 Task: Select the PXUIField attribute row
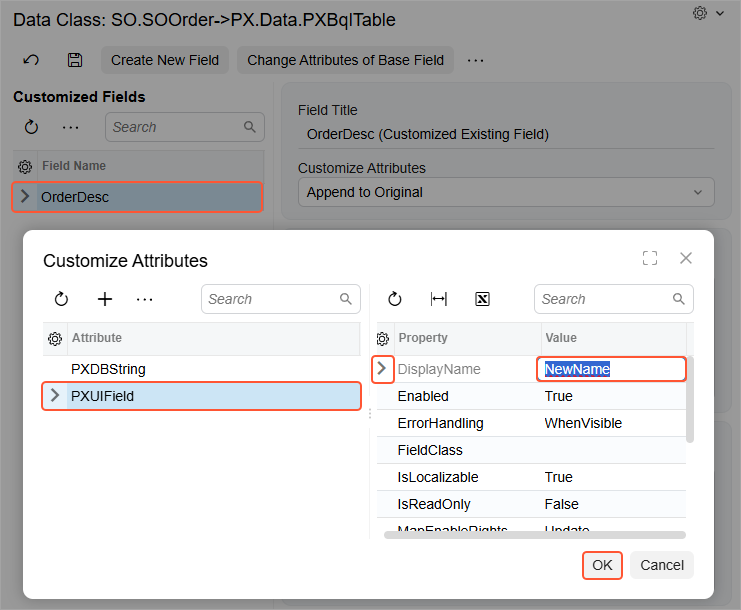(x=202, y=396)
